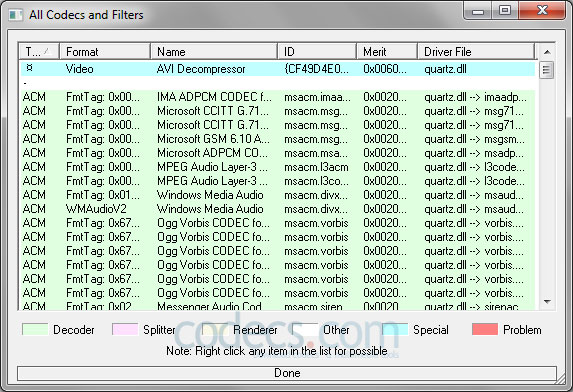Click the Special legend label

click(x=430, y=330)
